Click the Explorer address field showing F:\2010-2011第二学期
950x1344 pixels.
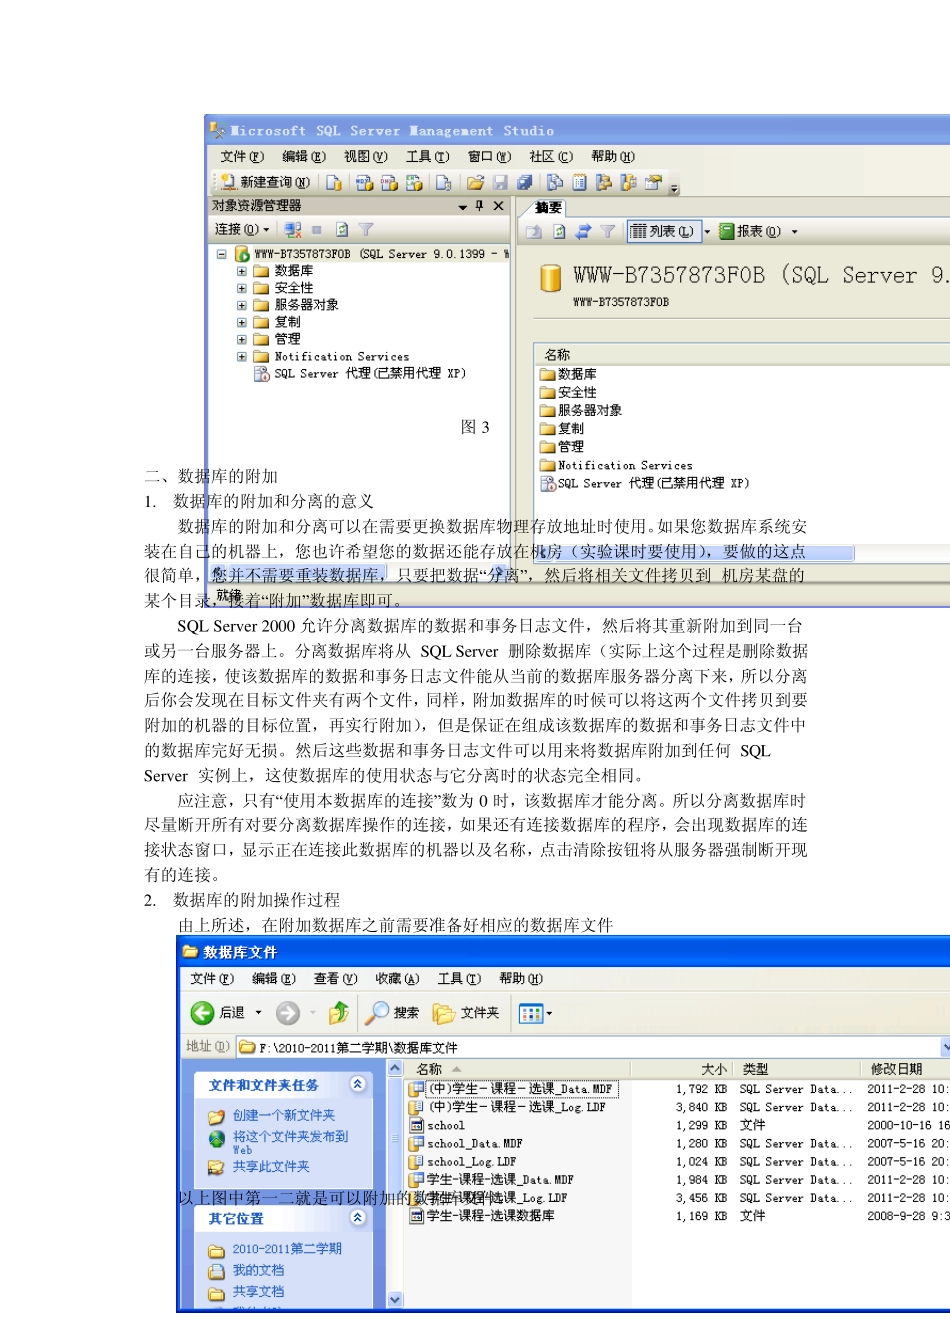[588, 1047]
